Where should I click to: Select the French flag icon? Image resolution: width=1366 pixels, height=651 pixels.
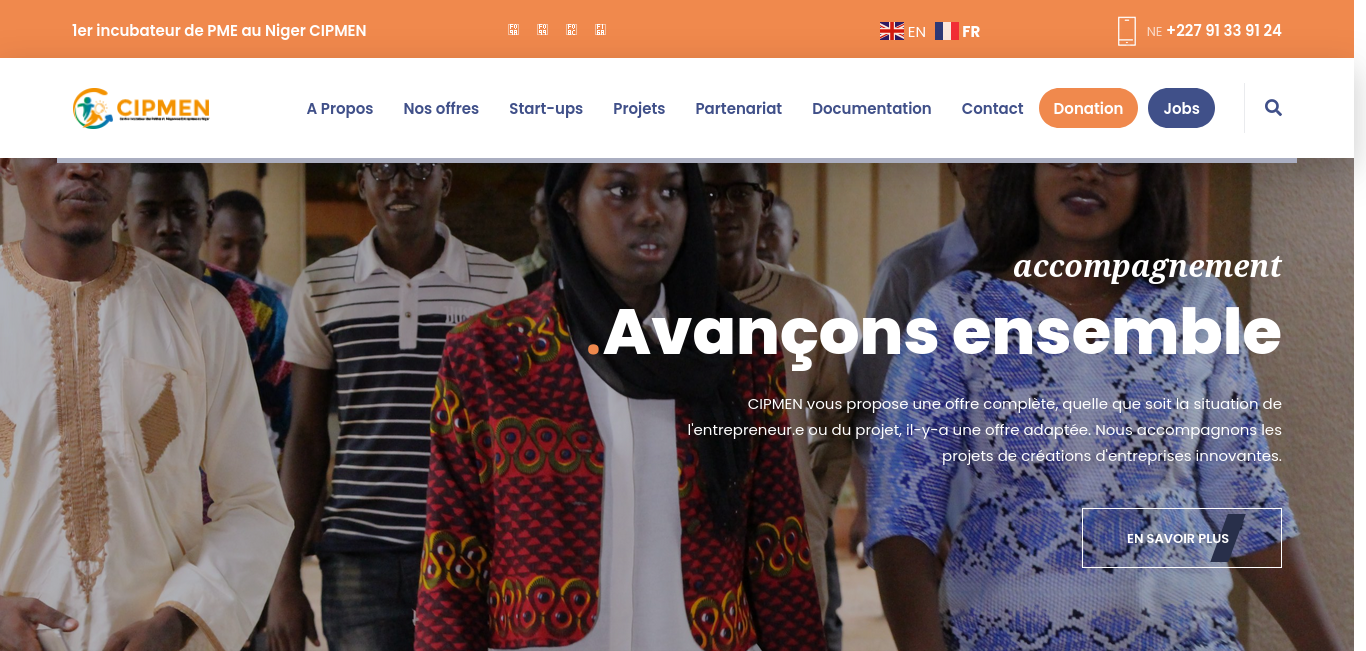coord(947,31)
